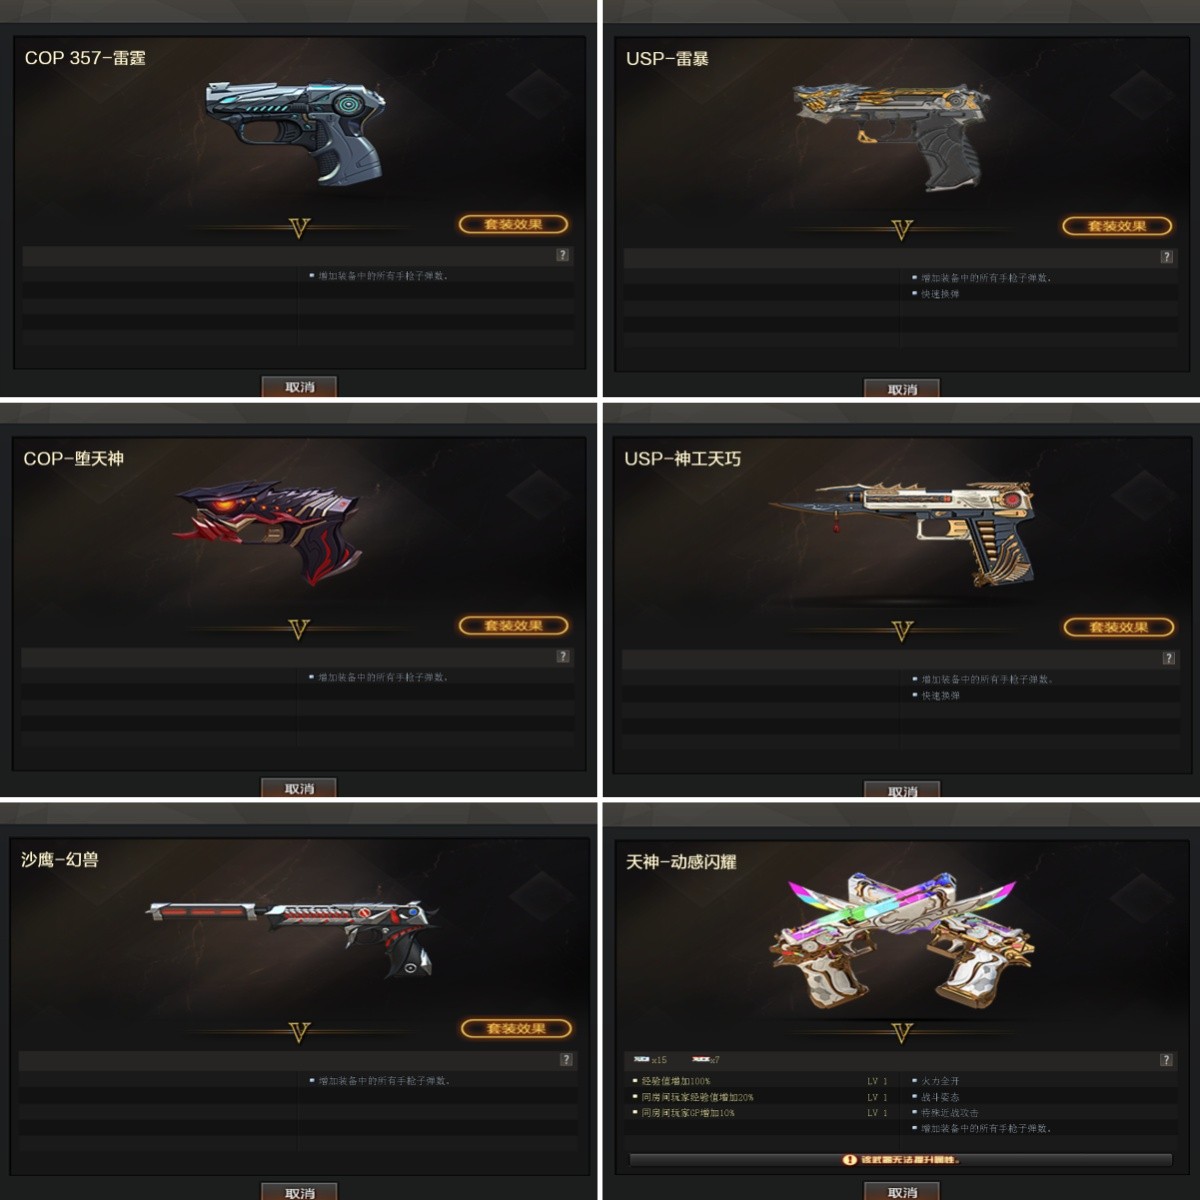The width and height of the screenshot is (1200, 1200).
Task: Show 套装效果 for 沙鹰-幻兽
Action: (516, 1029)
